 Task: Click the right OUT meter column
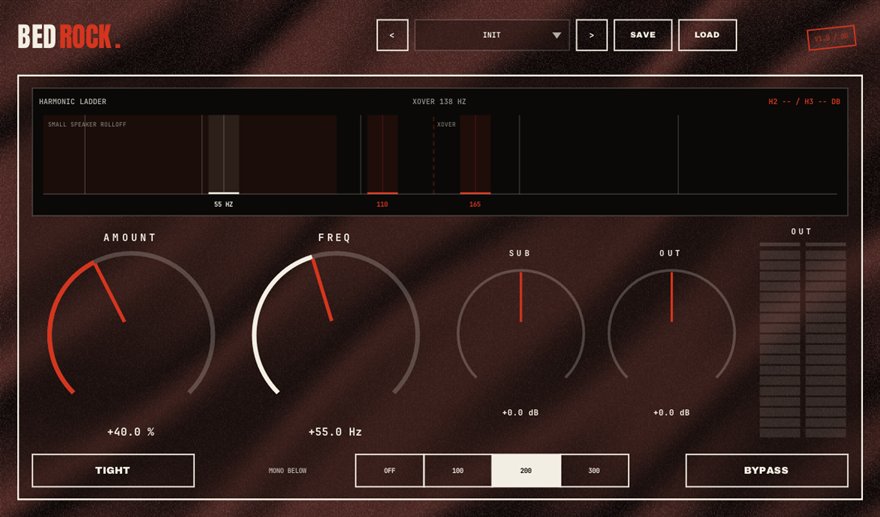coord(826,340)
